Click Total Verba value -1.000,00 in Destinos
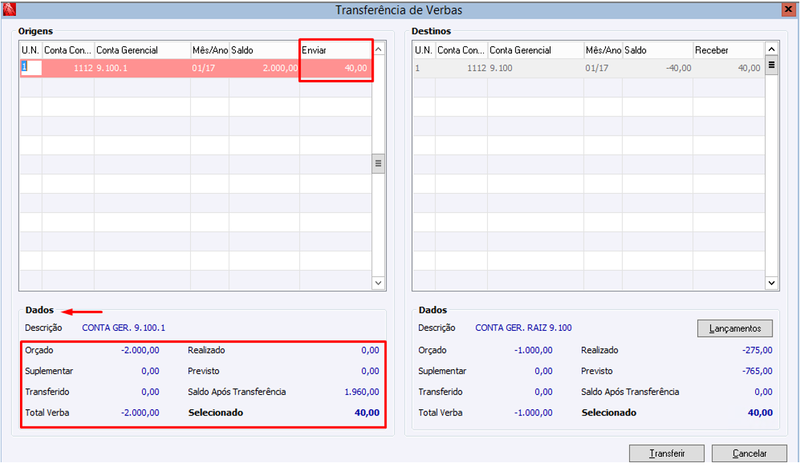 pos(534,412)
